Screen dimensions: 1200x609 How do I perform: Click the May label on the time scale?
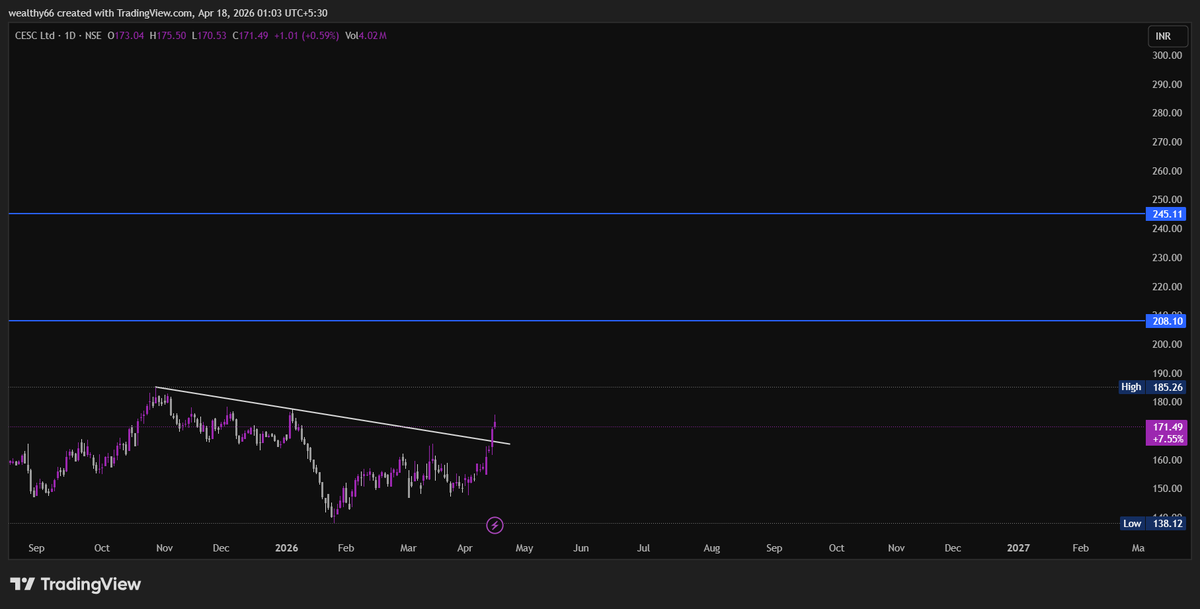(523, 548)
